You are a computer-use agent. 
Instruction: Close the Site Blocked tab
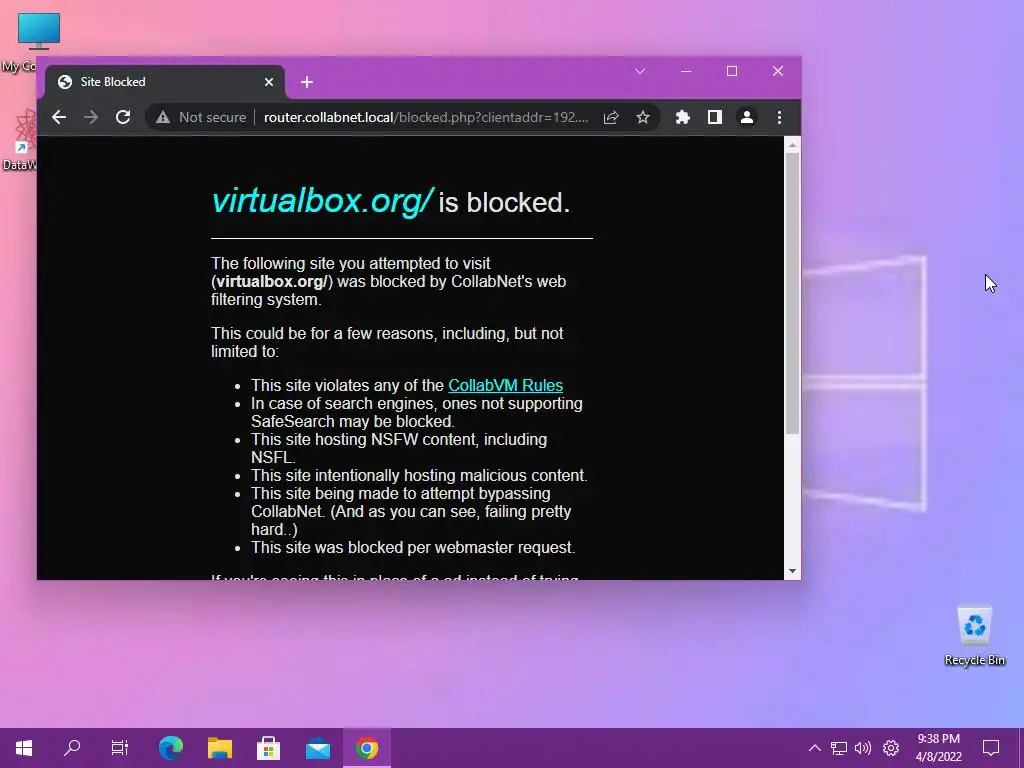click(x=269, y=82)
